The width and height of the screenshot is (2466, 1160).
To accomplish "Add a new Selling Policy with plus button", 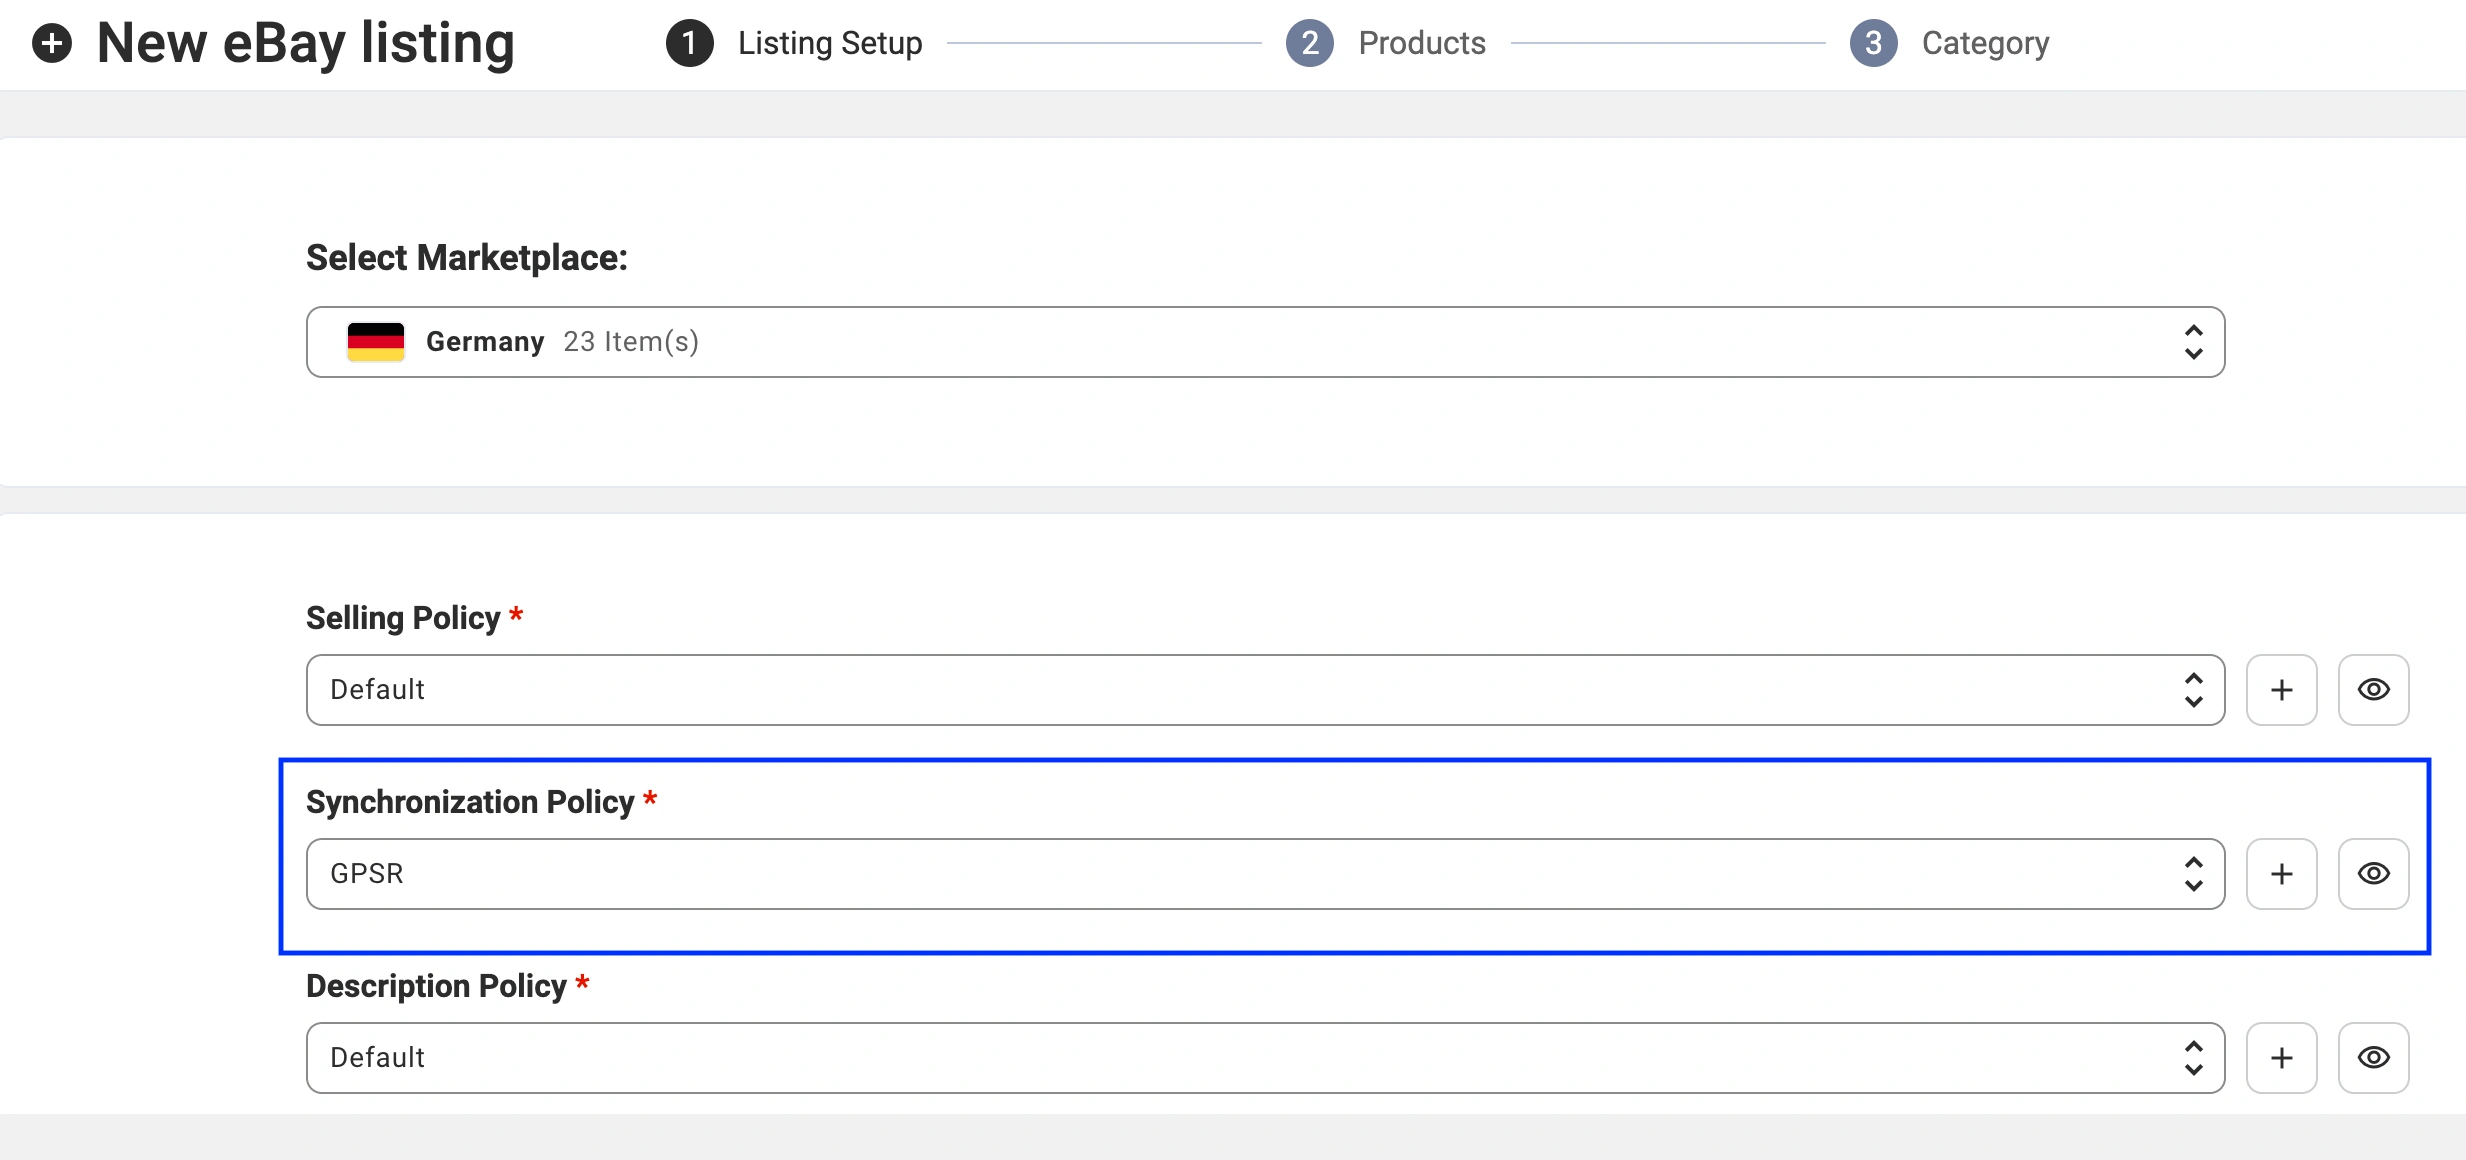I will point(2281,690).
